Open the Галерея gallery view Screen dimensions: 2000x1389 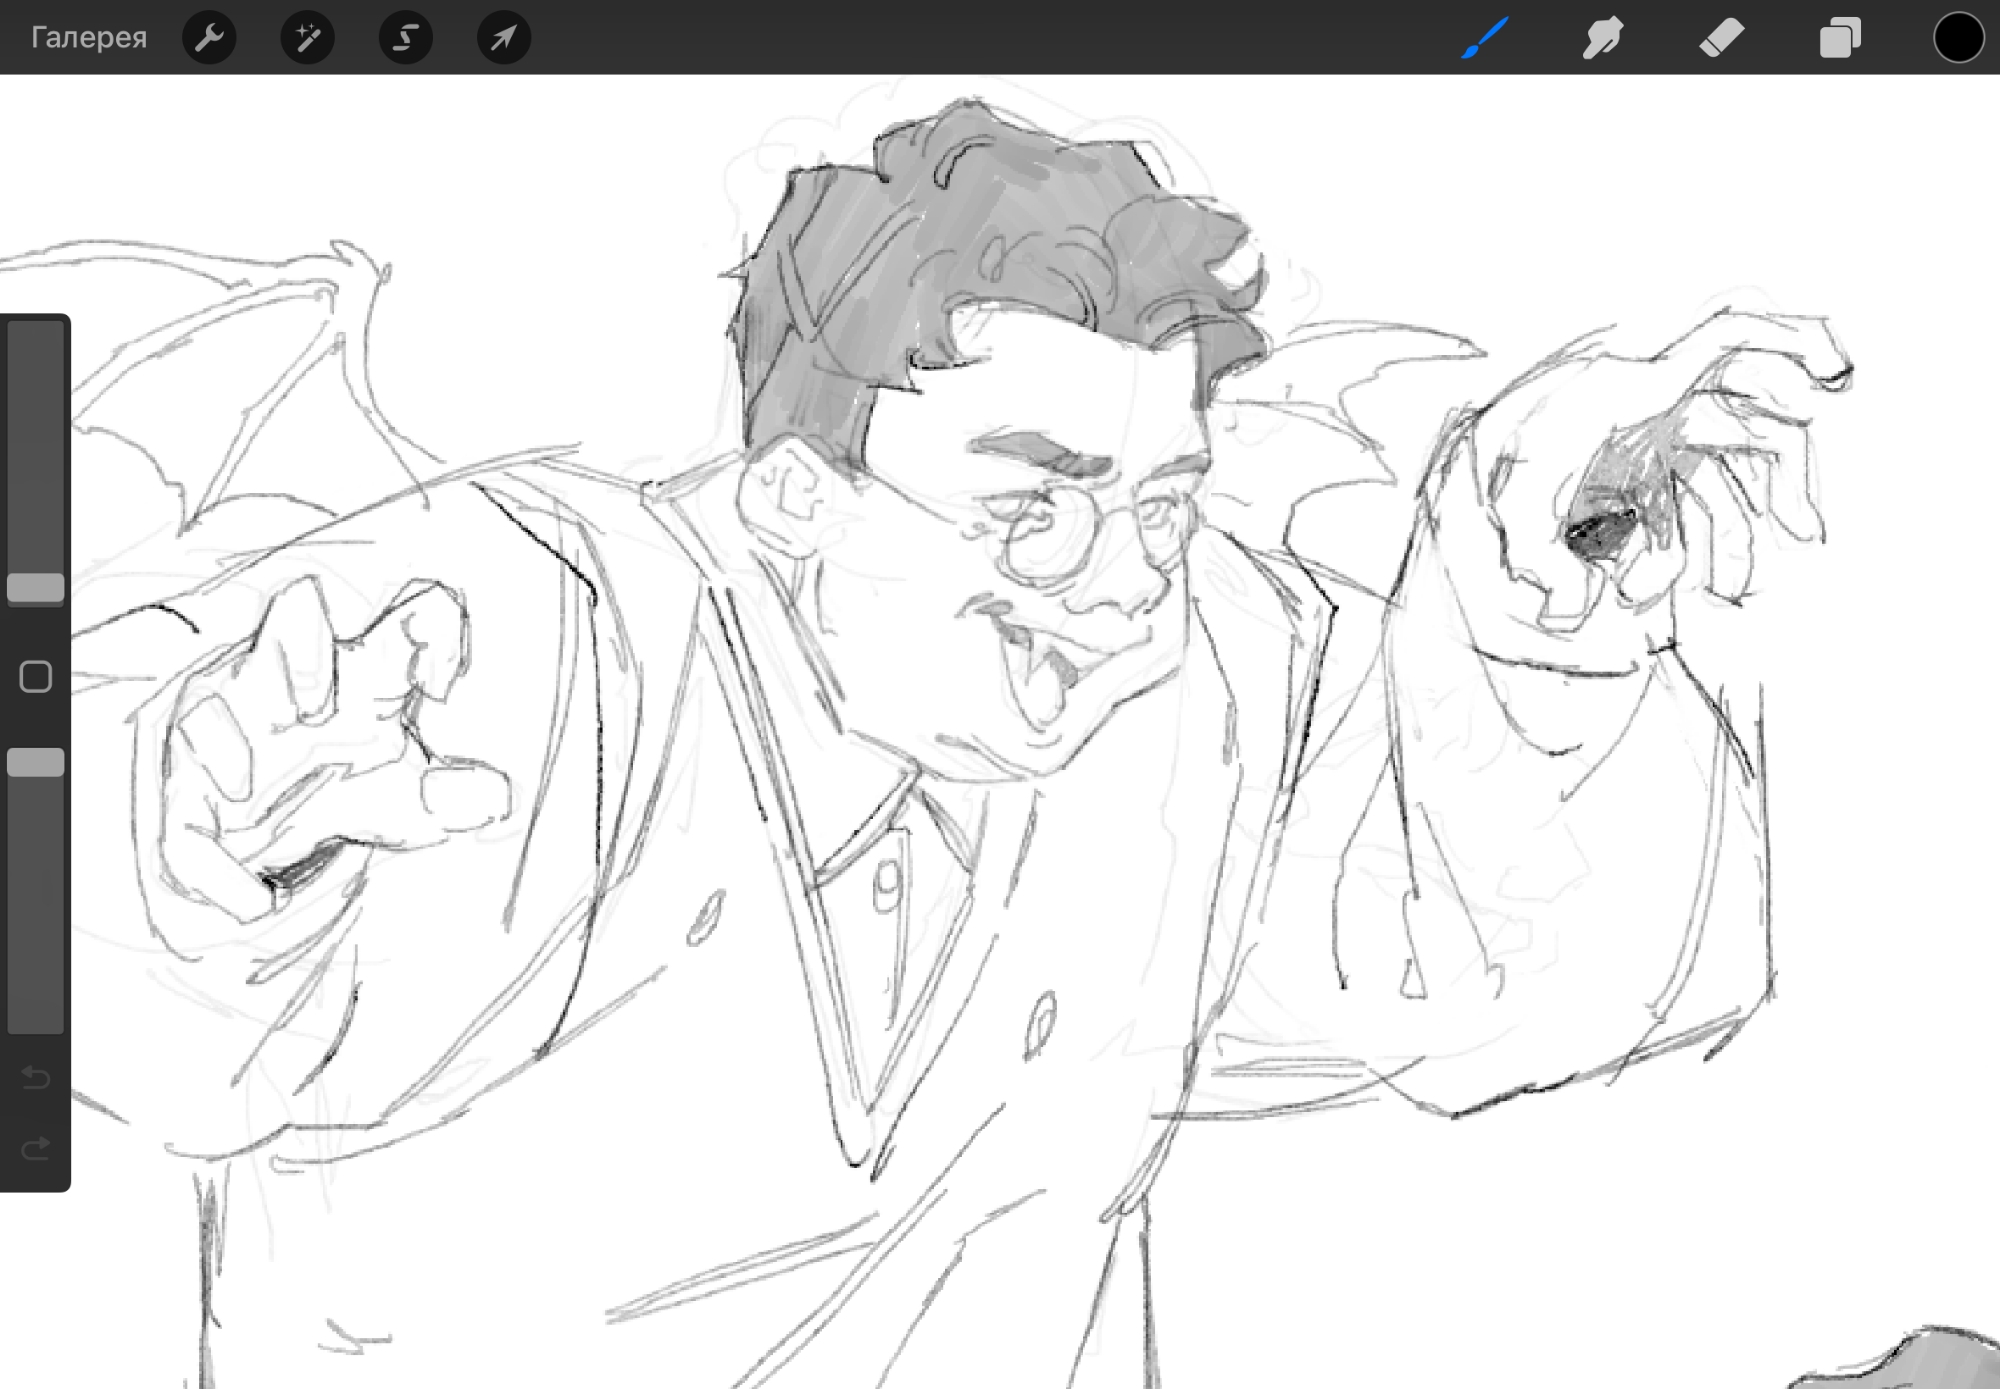pyautogui.click(x=88, y=38)
